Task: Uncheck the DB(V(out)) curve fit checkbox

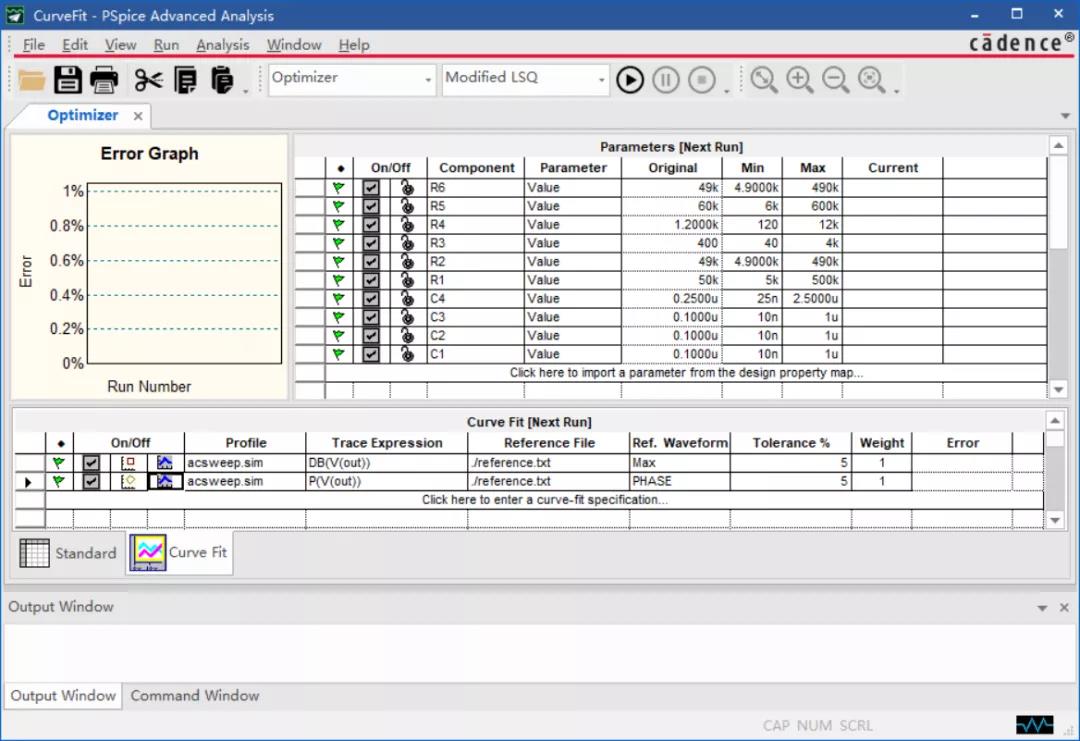Action: point(91,463)
